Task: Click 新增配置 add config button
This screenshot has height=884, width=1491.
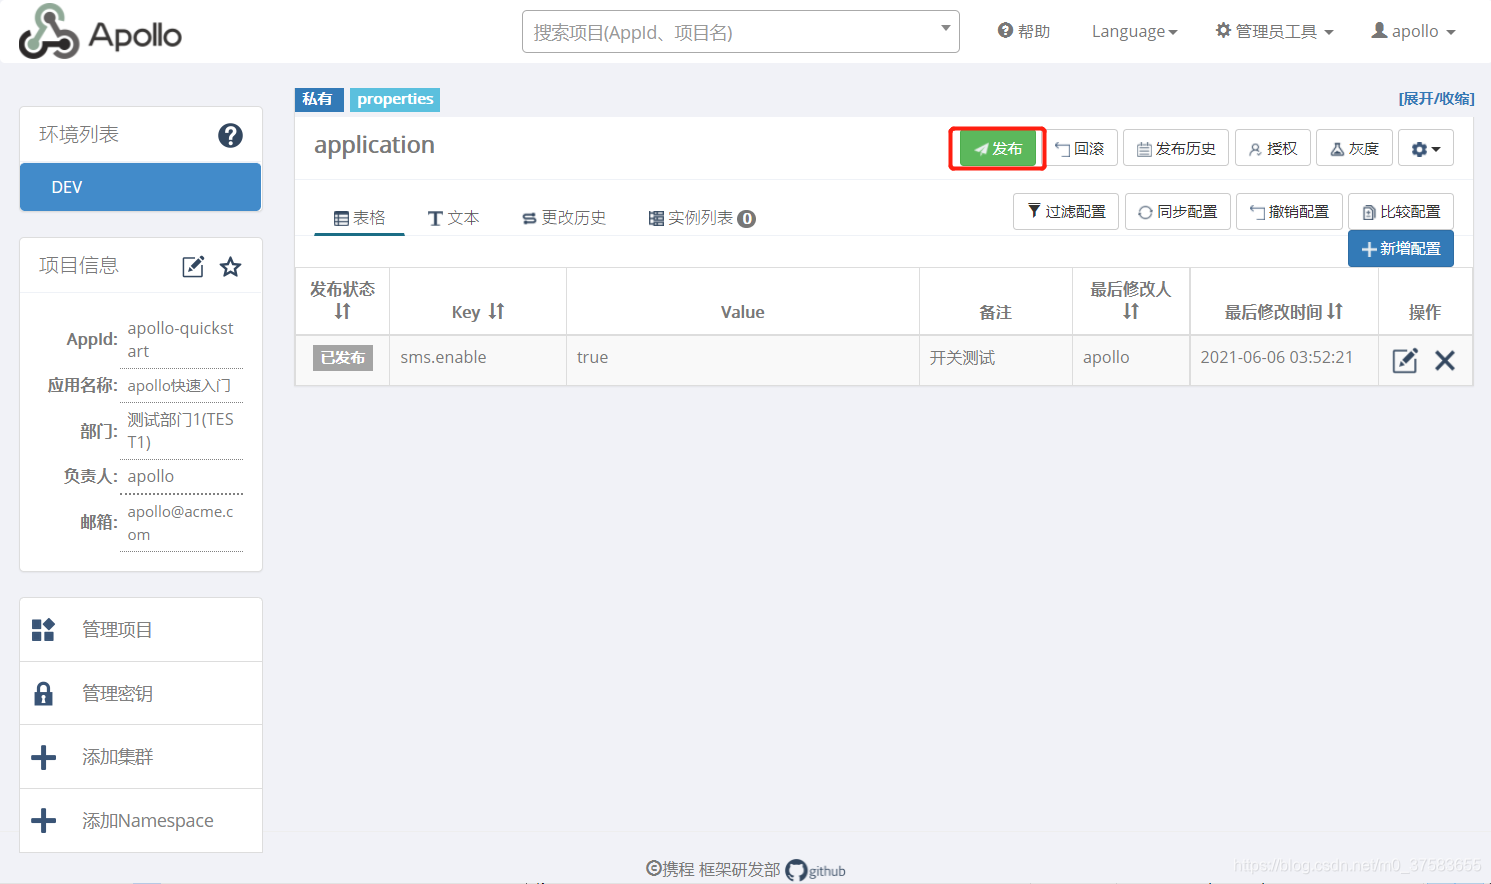Action: pos(1401,249)
